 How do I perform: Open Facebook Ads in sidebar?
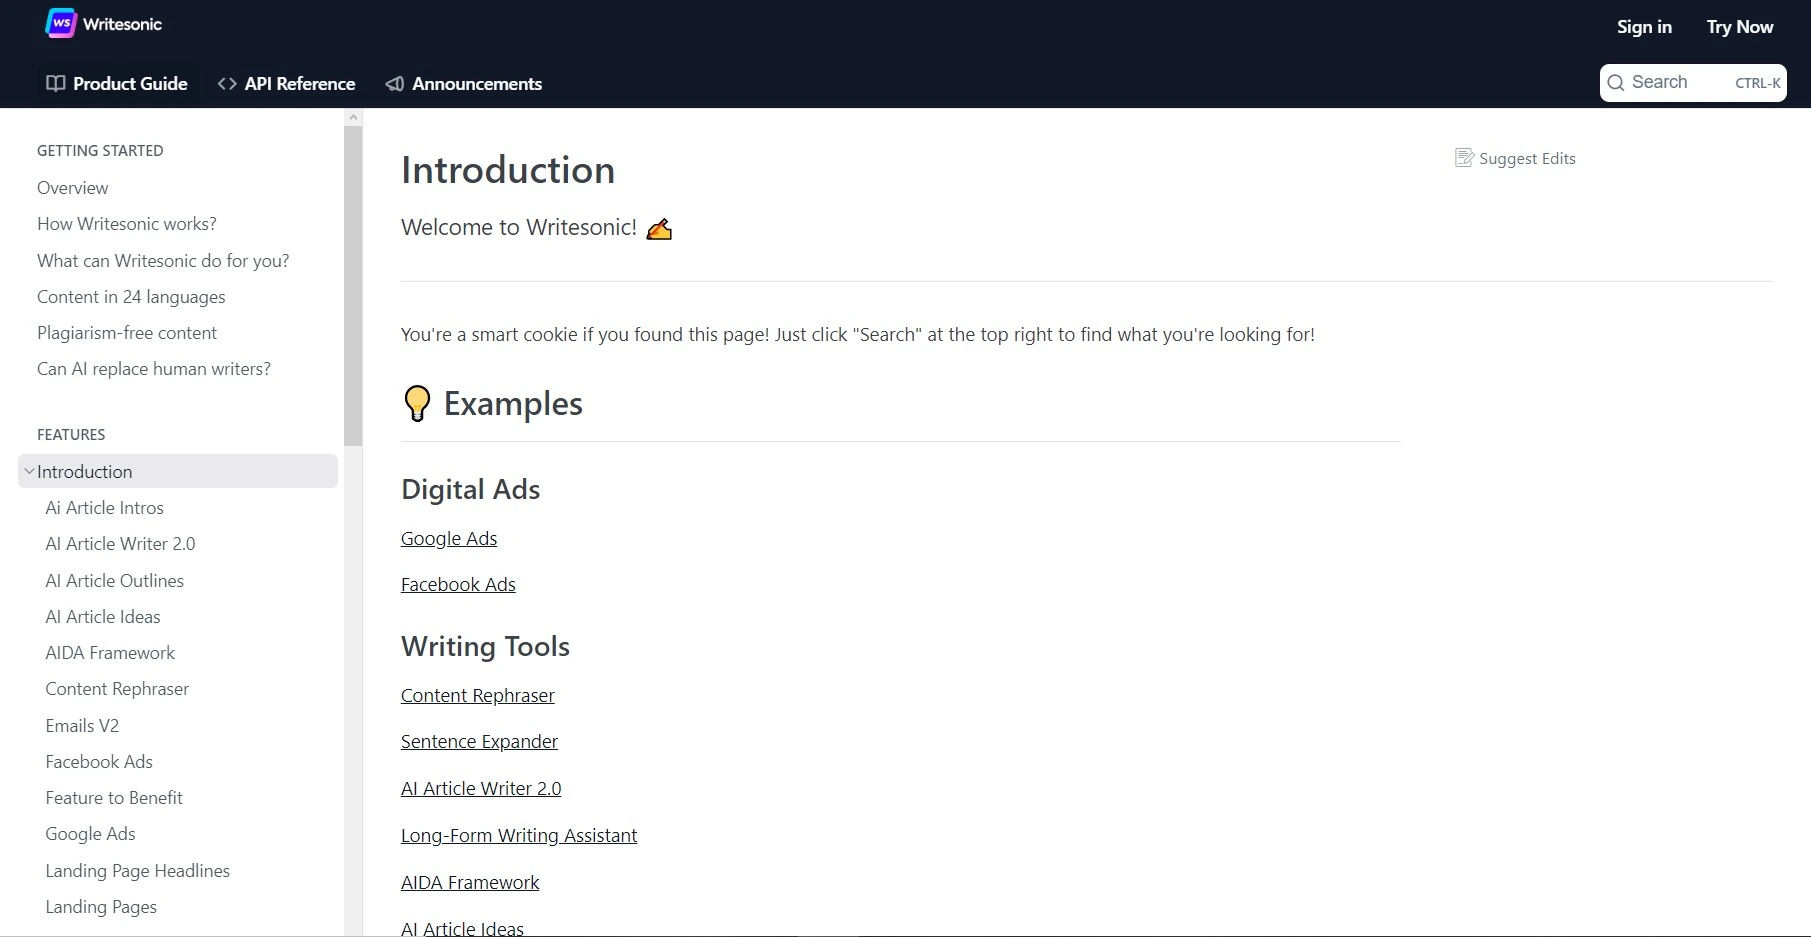pos(99,762)
